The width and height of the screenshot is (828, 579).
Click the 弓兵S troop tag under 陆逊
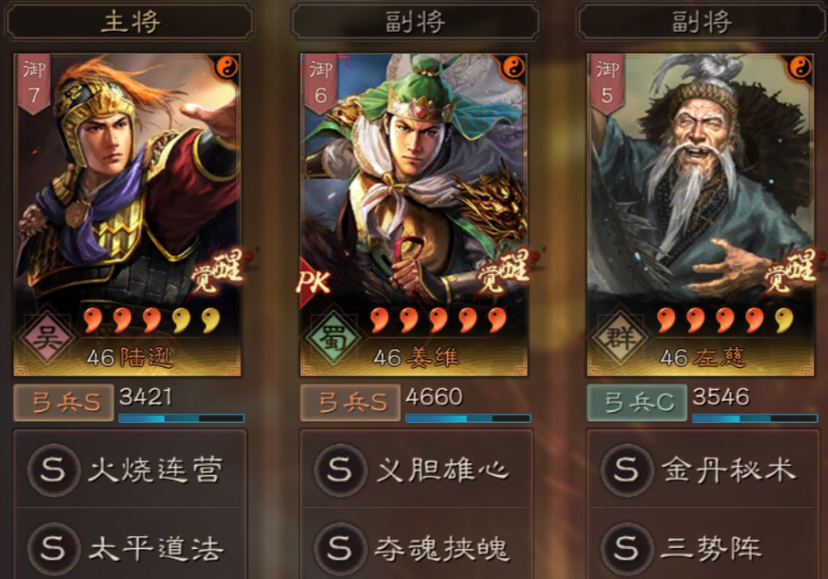[64, 403]
